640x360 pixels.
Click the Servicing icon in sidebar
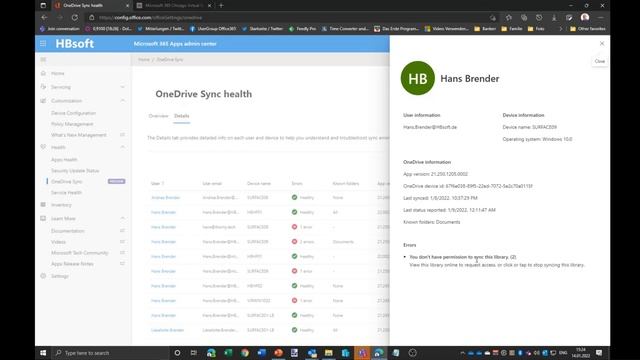click(43, 87)
